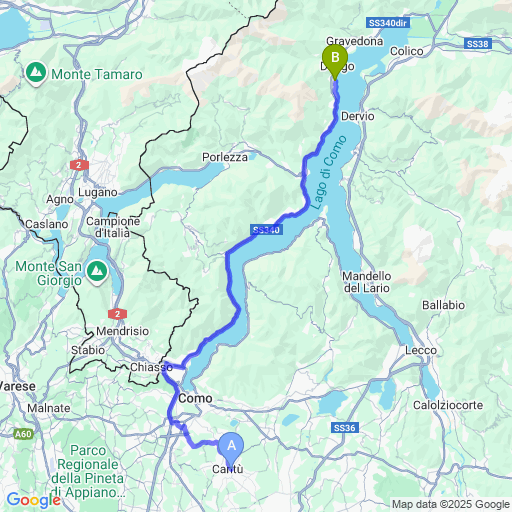
Task: Click the Colico town label
Action: coord(407,51)
